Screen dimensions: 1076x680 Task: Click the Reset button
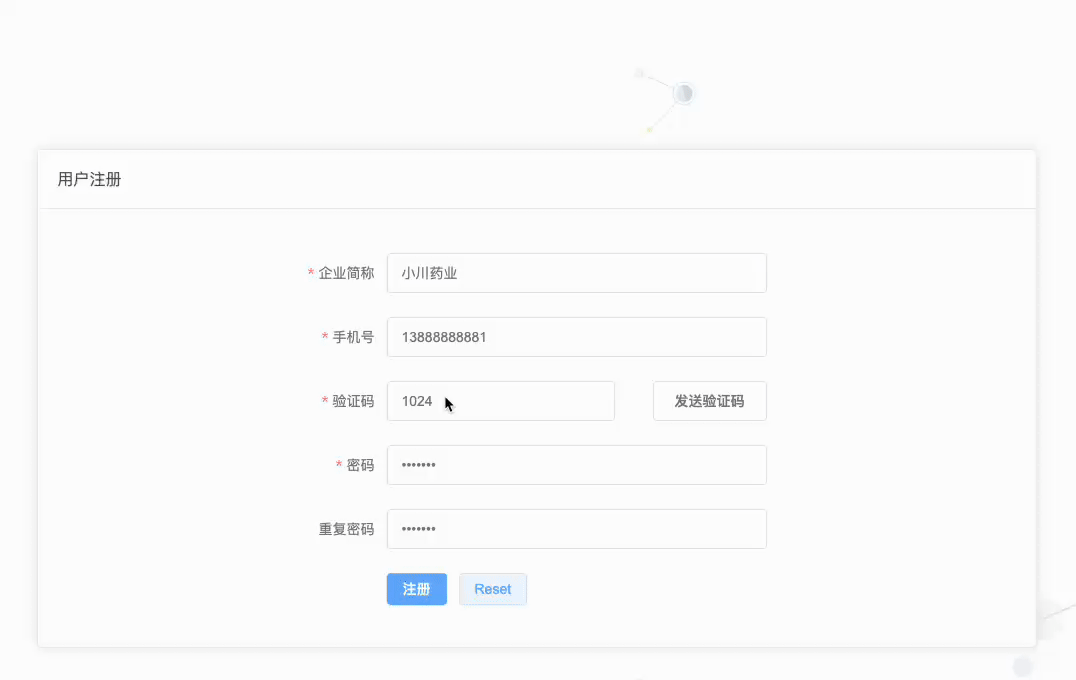pyautogui.click(x=492, y=589)
